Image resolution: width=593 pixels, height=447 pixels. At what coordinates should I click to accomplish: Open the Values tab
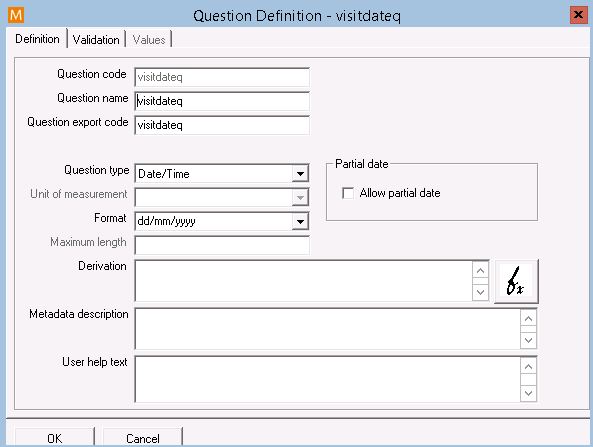[x=149, y=39]
